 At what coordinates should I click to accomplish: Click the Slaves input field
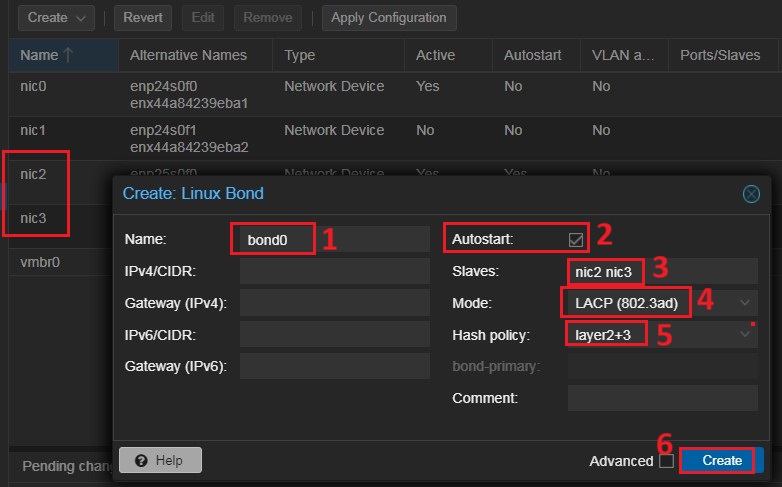(x=663, y=271)
